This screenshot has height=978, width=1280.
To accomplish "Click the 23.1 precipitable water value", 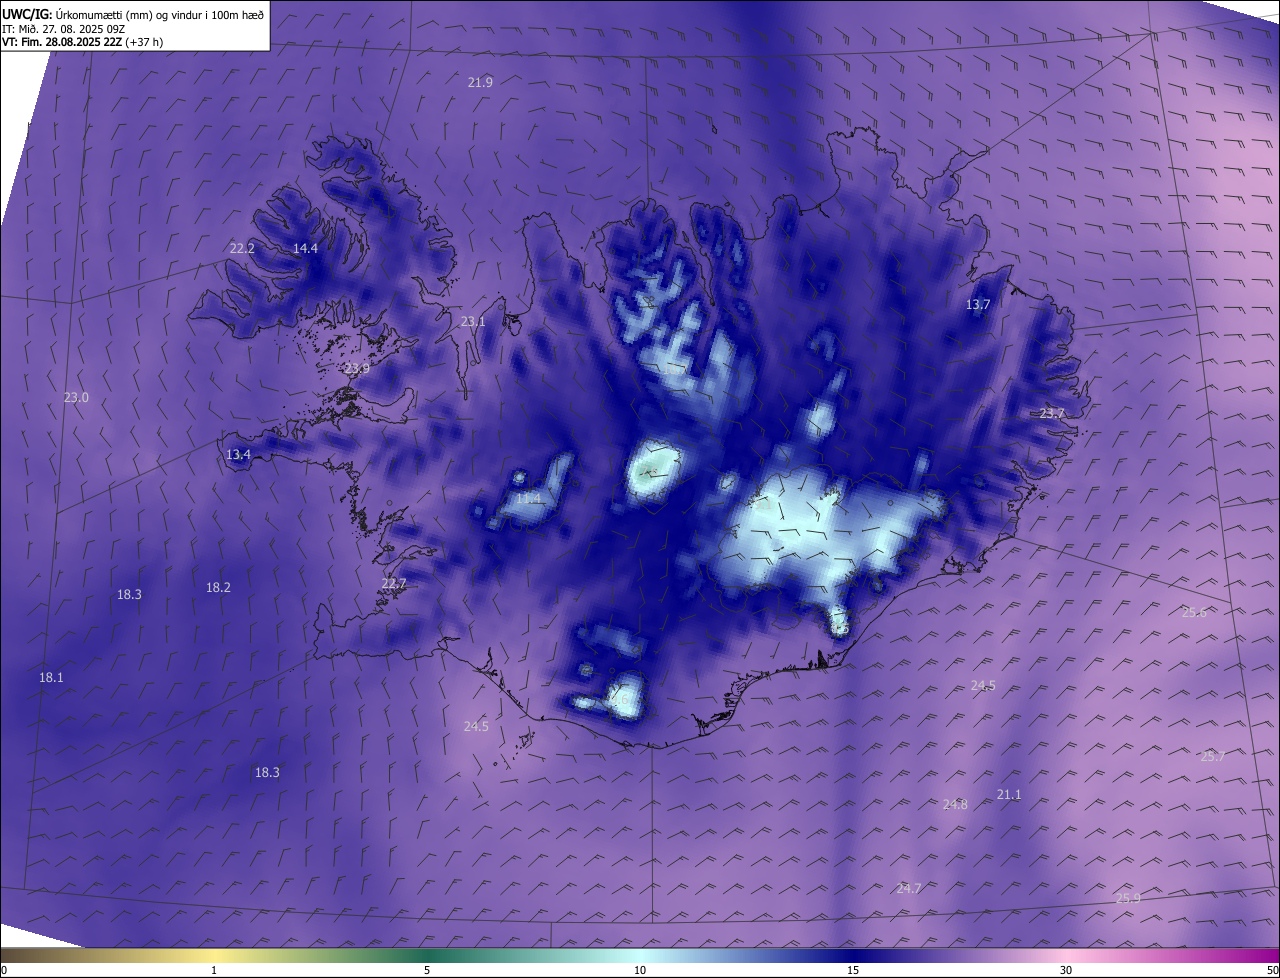I will pyautogui.click(x=472, y=321).
